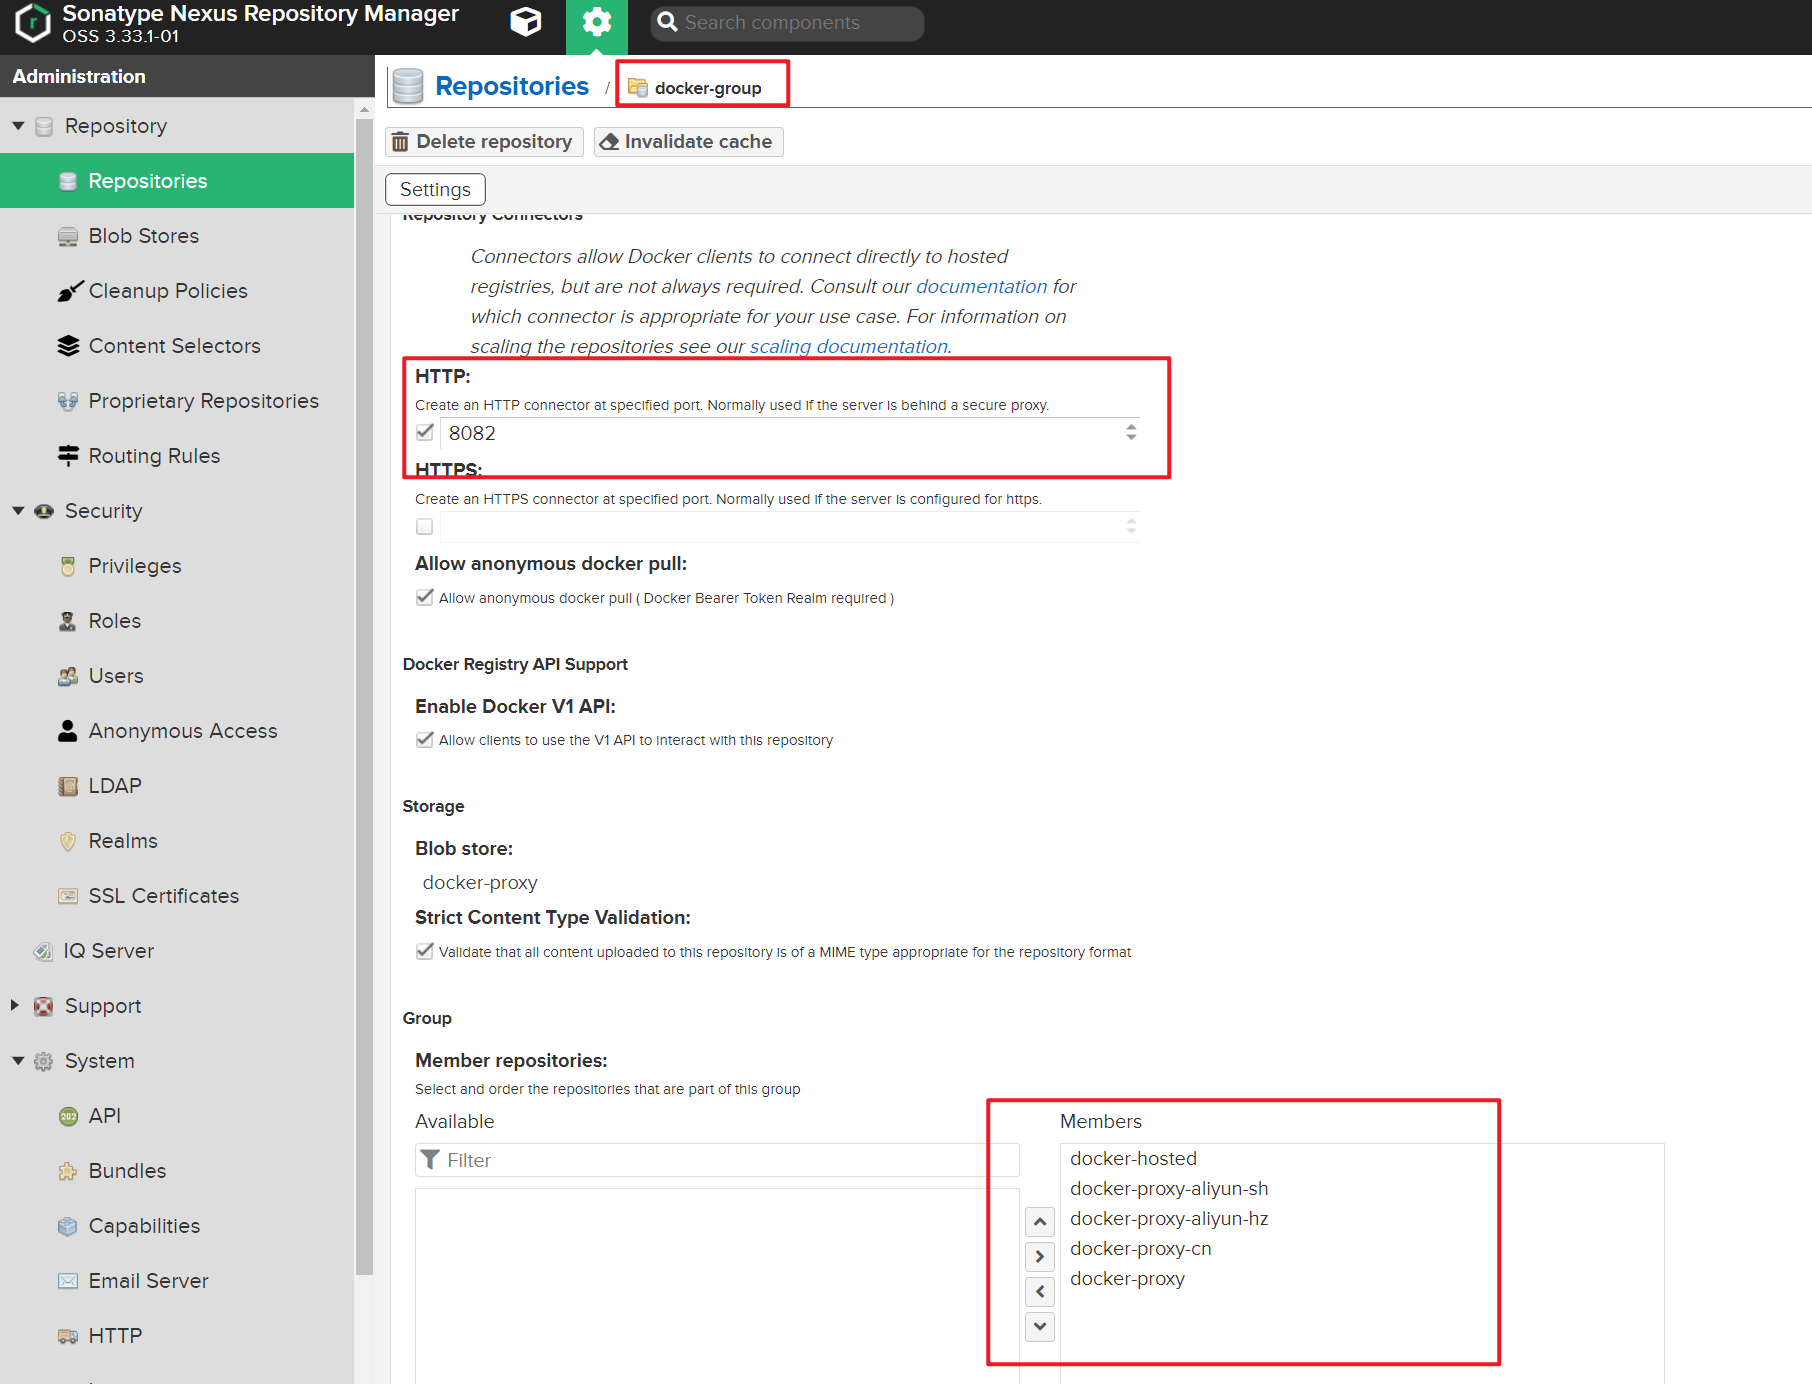Screen dimensions: 1812x1384
Task: Click the Available repositories Filter field
Action: (x=717, y=1160)
